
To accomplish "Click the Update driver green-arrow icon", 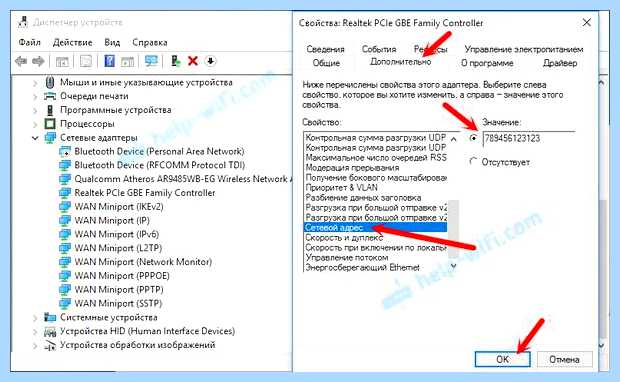I will [175, 61].
